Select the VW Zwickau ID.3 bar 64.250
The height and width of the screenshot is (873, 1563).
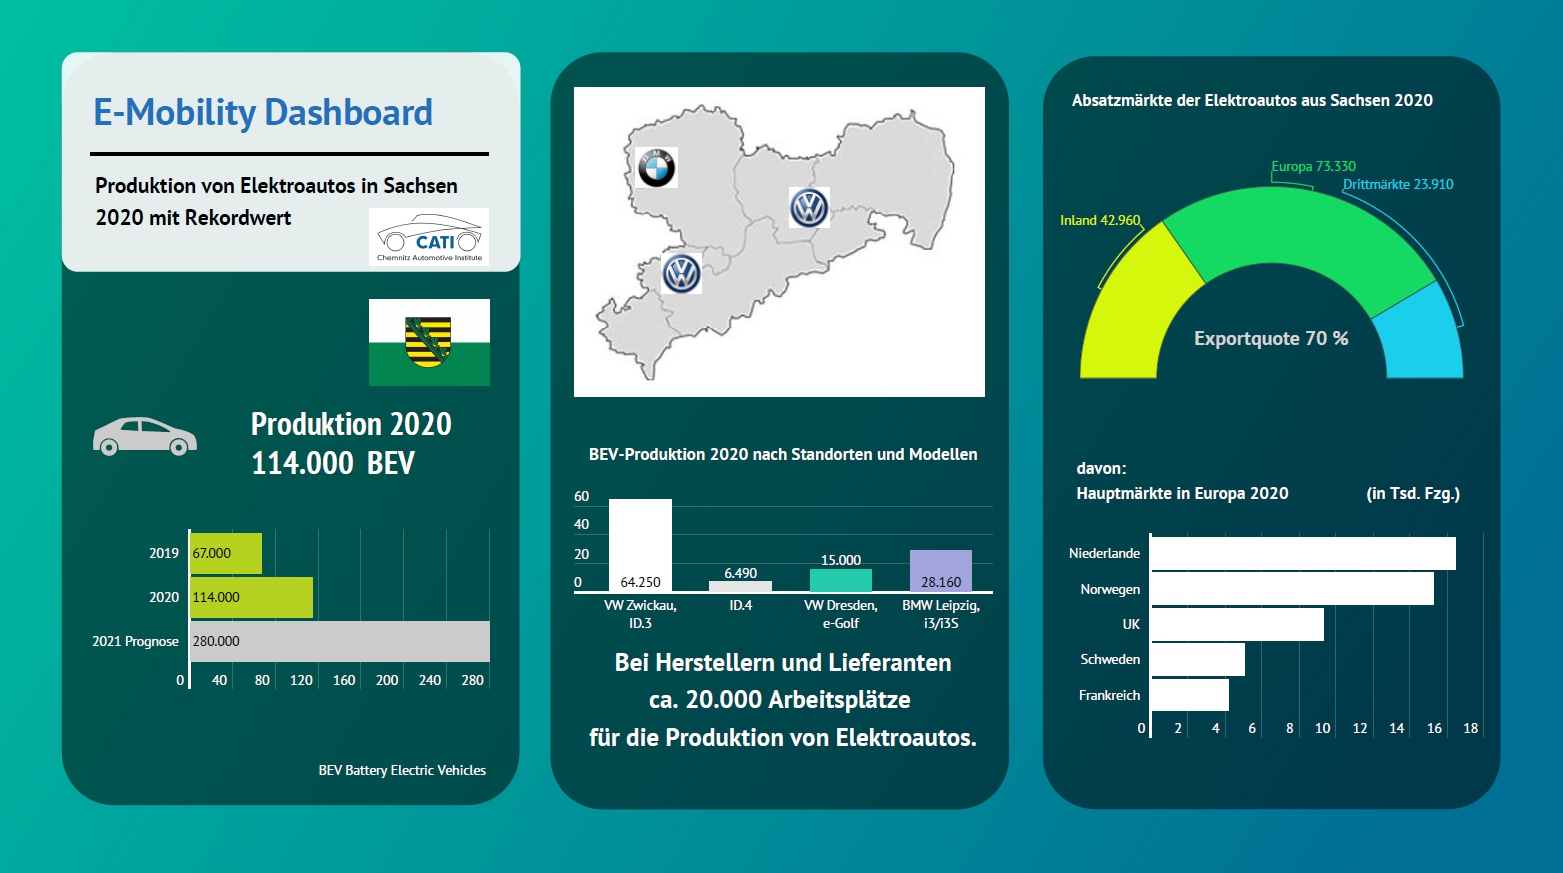(x=640, y=545)
